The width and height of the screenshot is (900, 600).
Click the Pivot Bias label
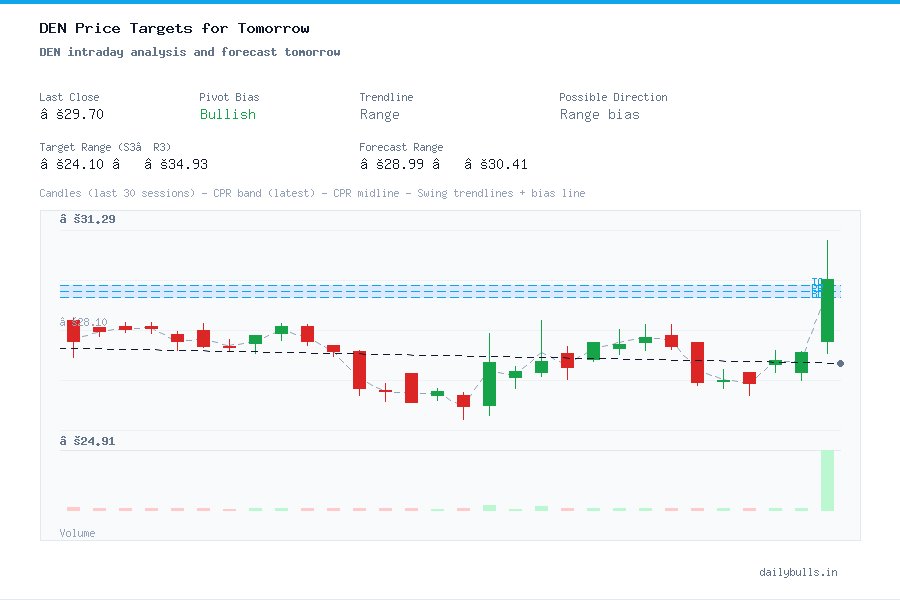tap(229, 97)
